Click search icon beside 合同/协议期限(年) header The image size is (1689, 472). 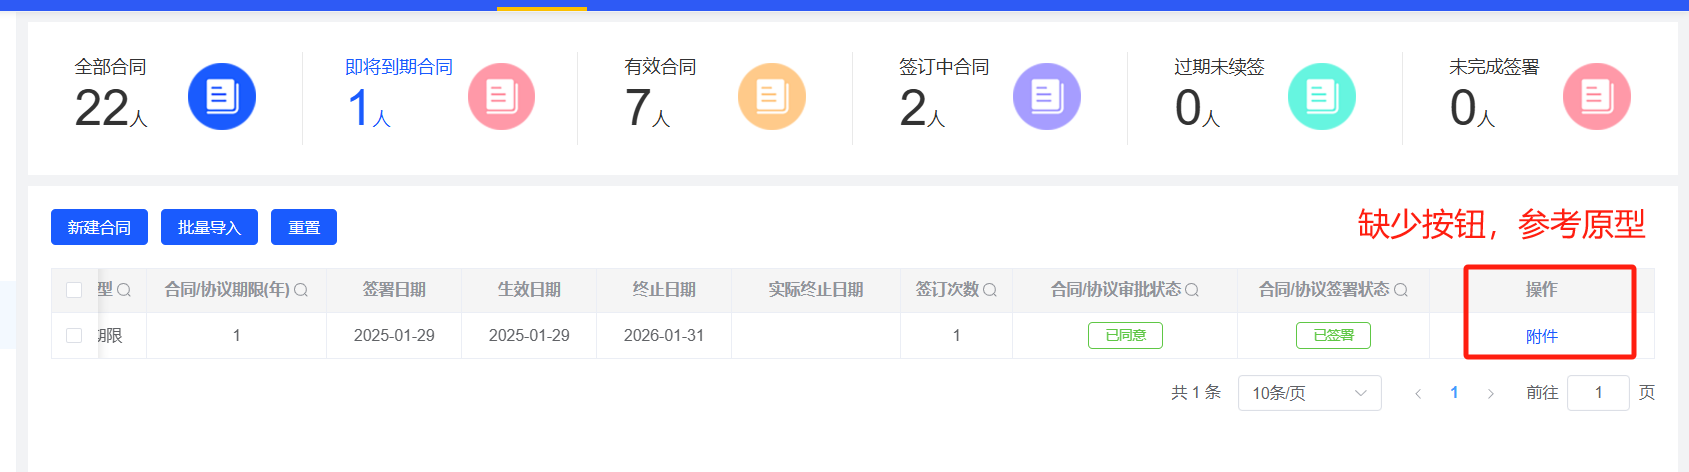tap(301, 290)
